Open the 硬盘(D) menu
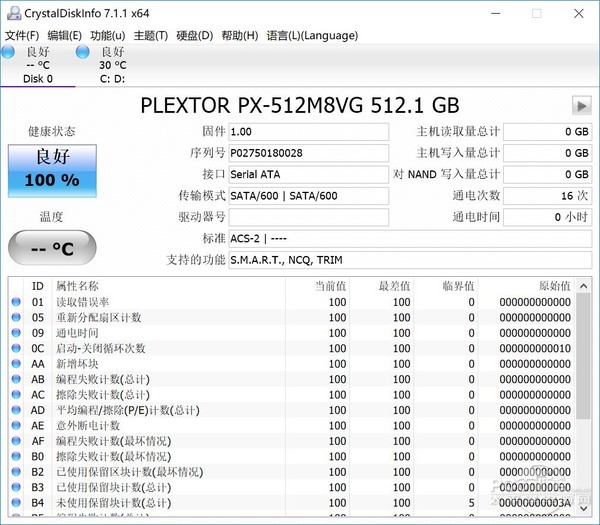 click(x=194, y=36)
